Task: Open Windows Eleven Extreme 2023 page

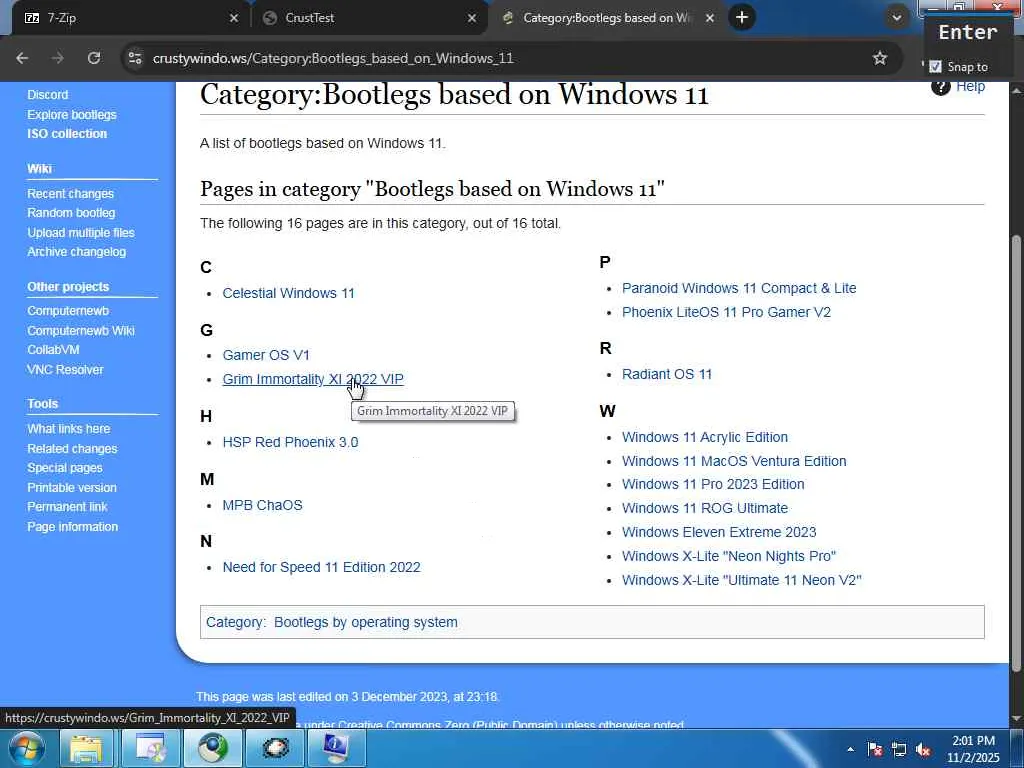Action: [x=719, y=532]
